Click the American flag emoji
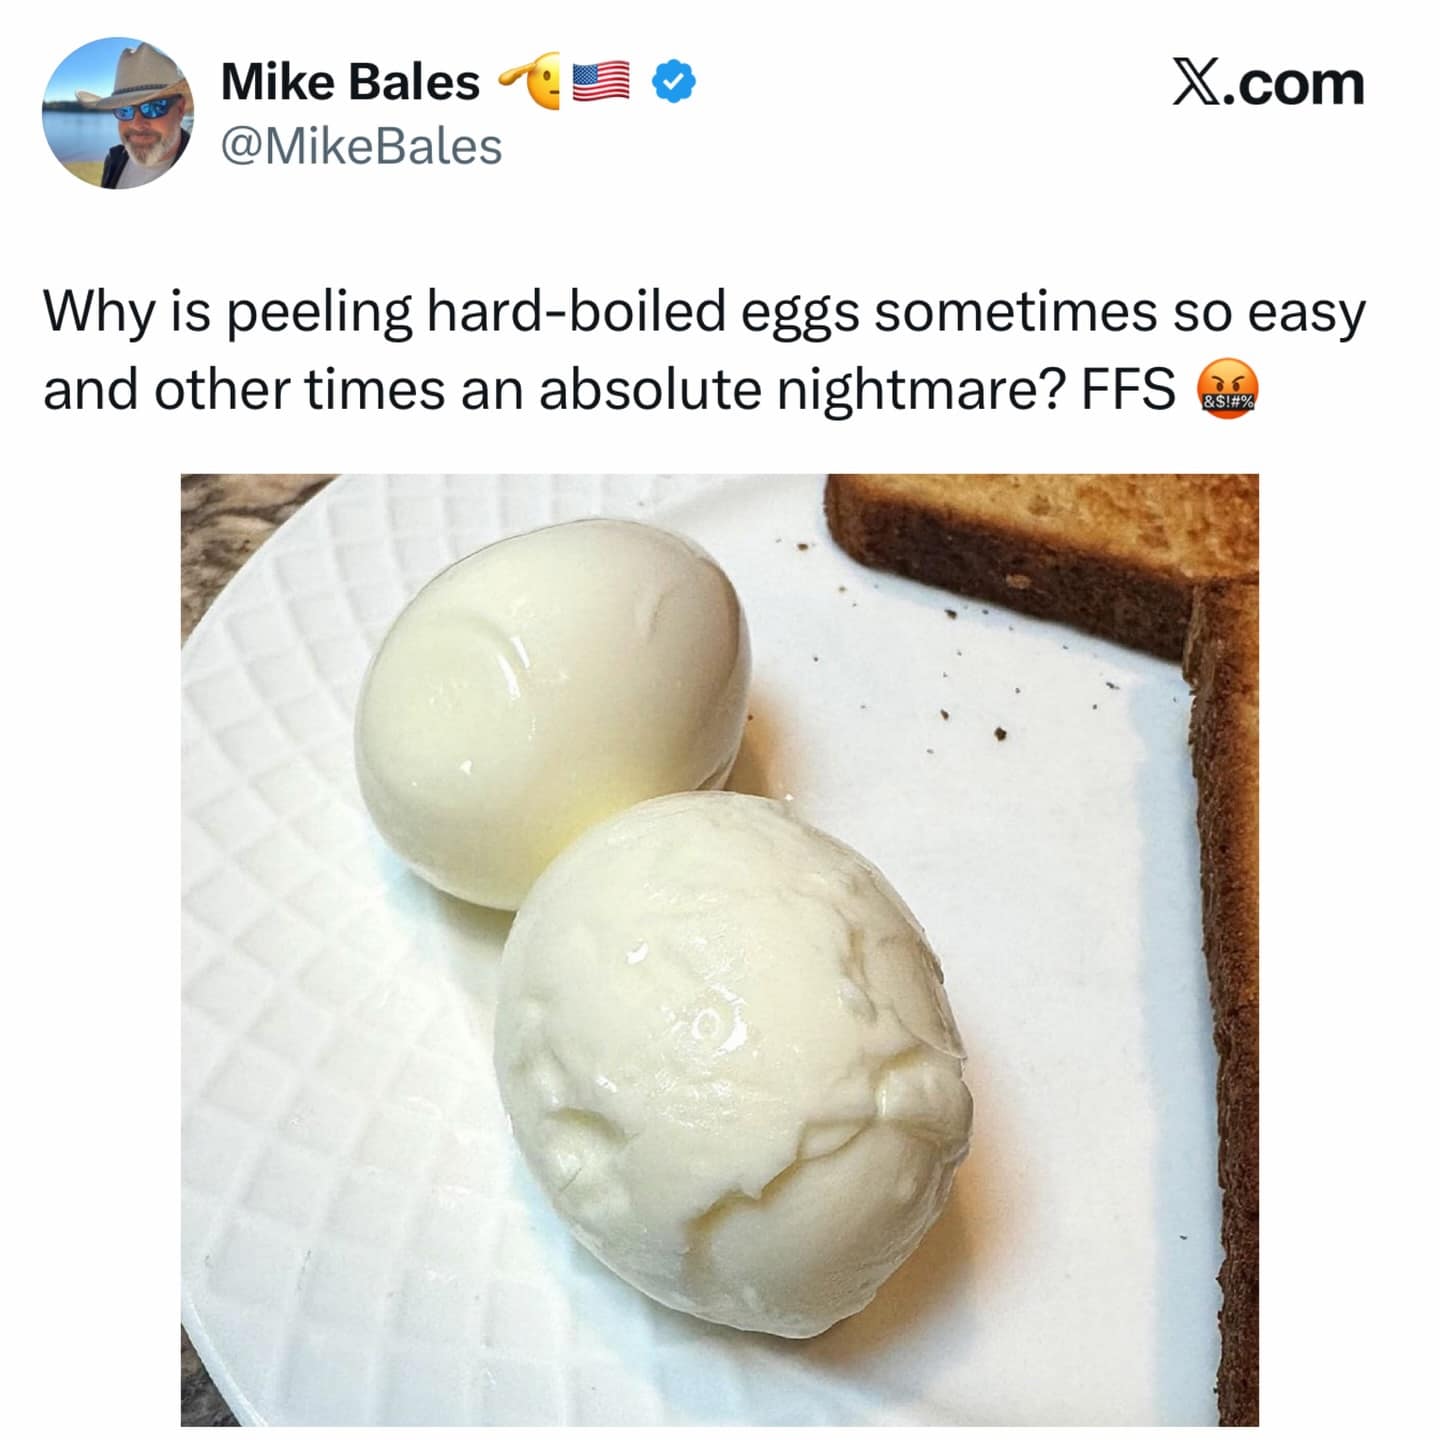The height and width of the screenshot is (1440, 1440). point(601,83)
